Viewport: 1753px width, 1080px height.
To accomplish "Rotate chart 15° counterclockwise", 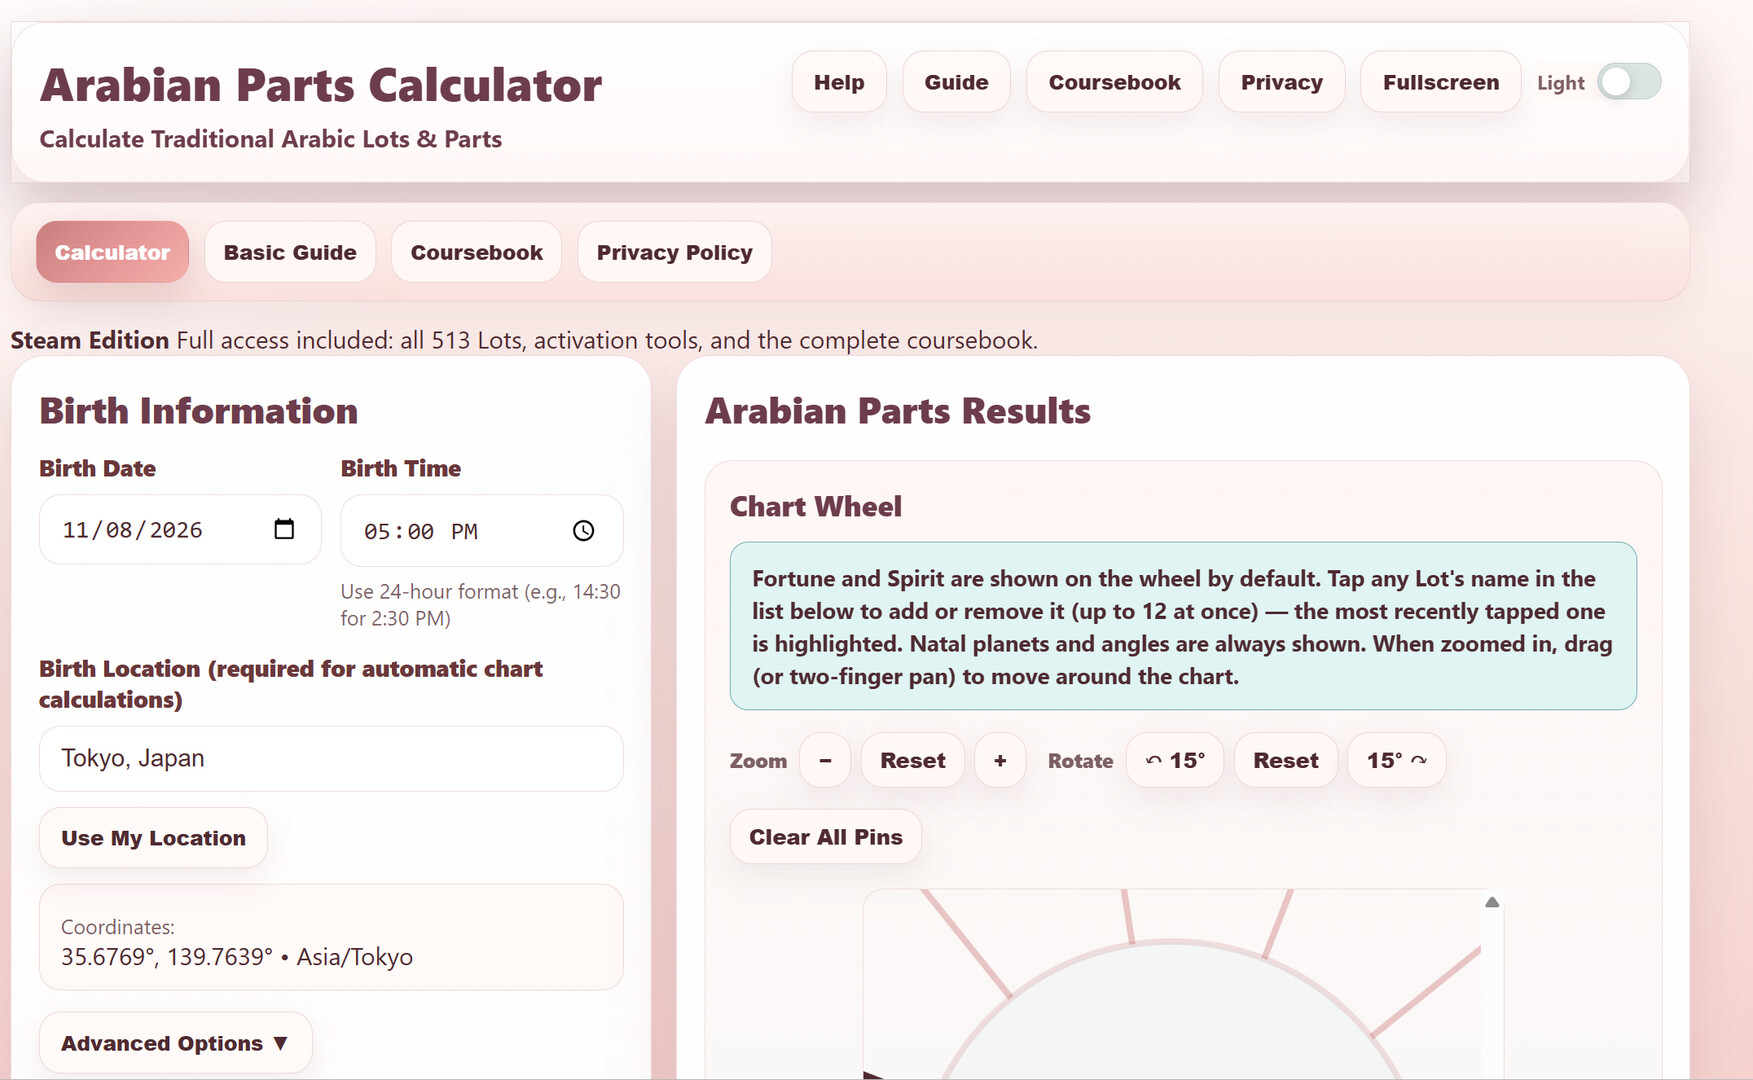I will click(1175, 760).
